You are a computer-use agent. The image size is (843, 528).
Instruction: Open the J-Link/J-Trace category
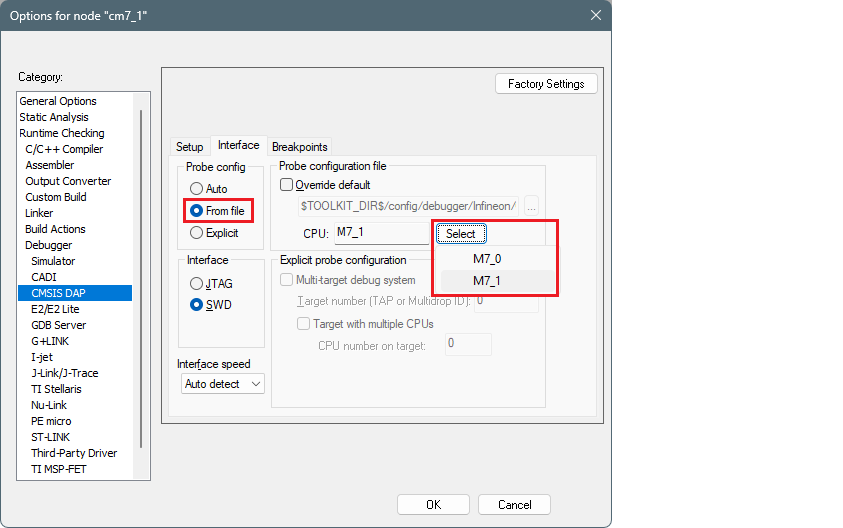coord(64,373)
